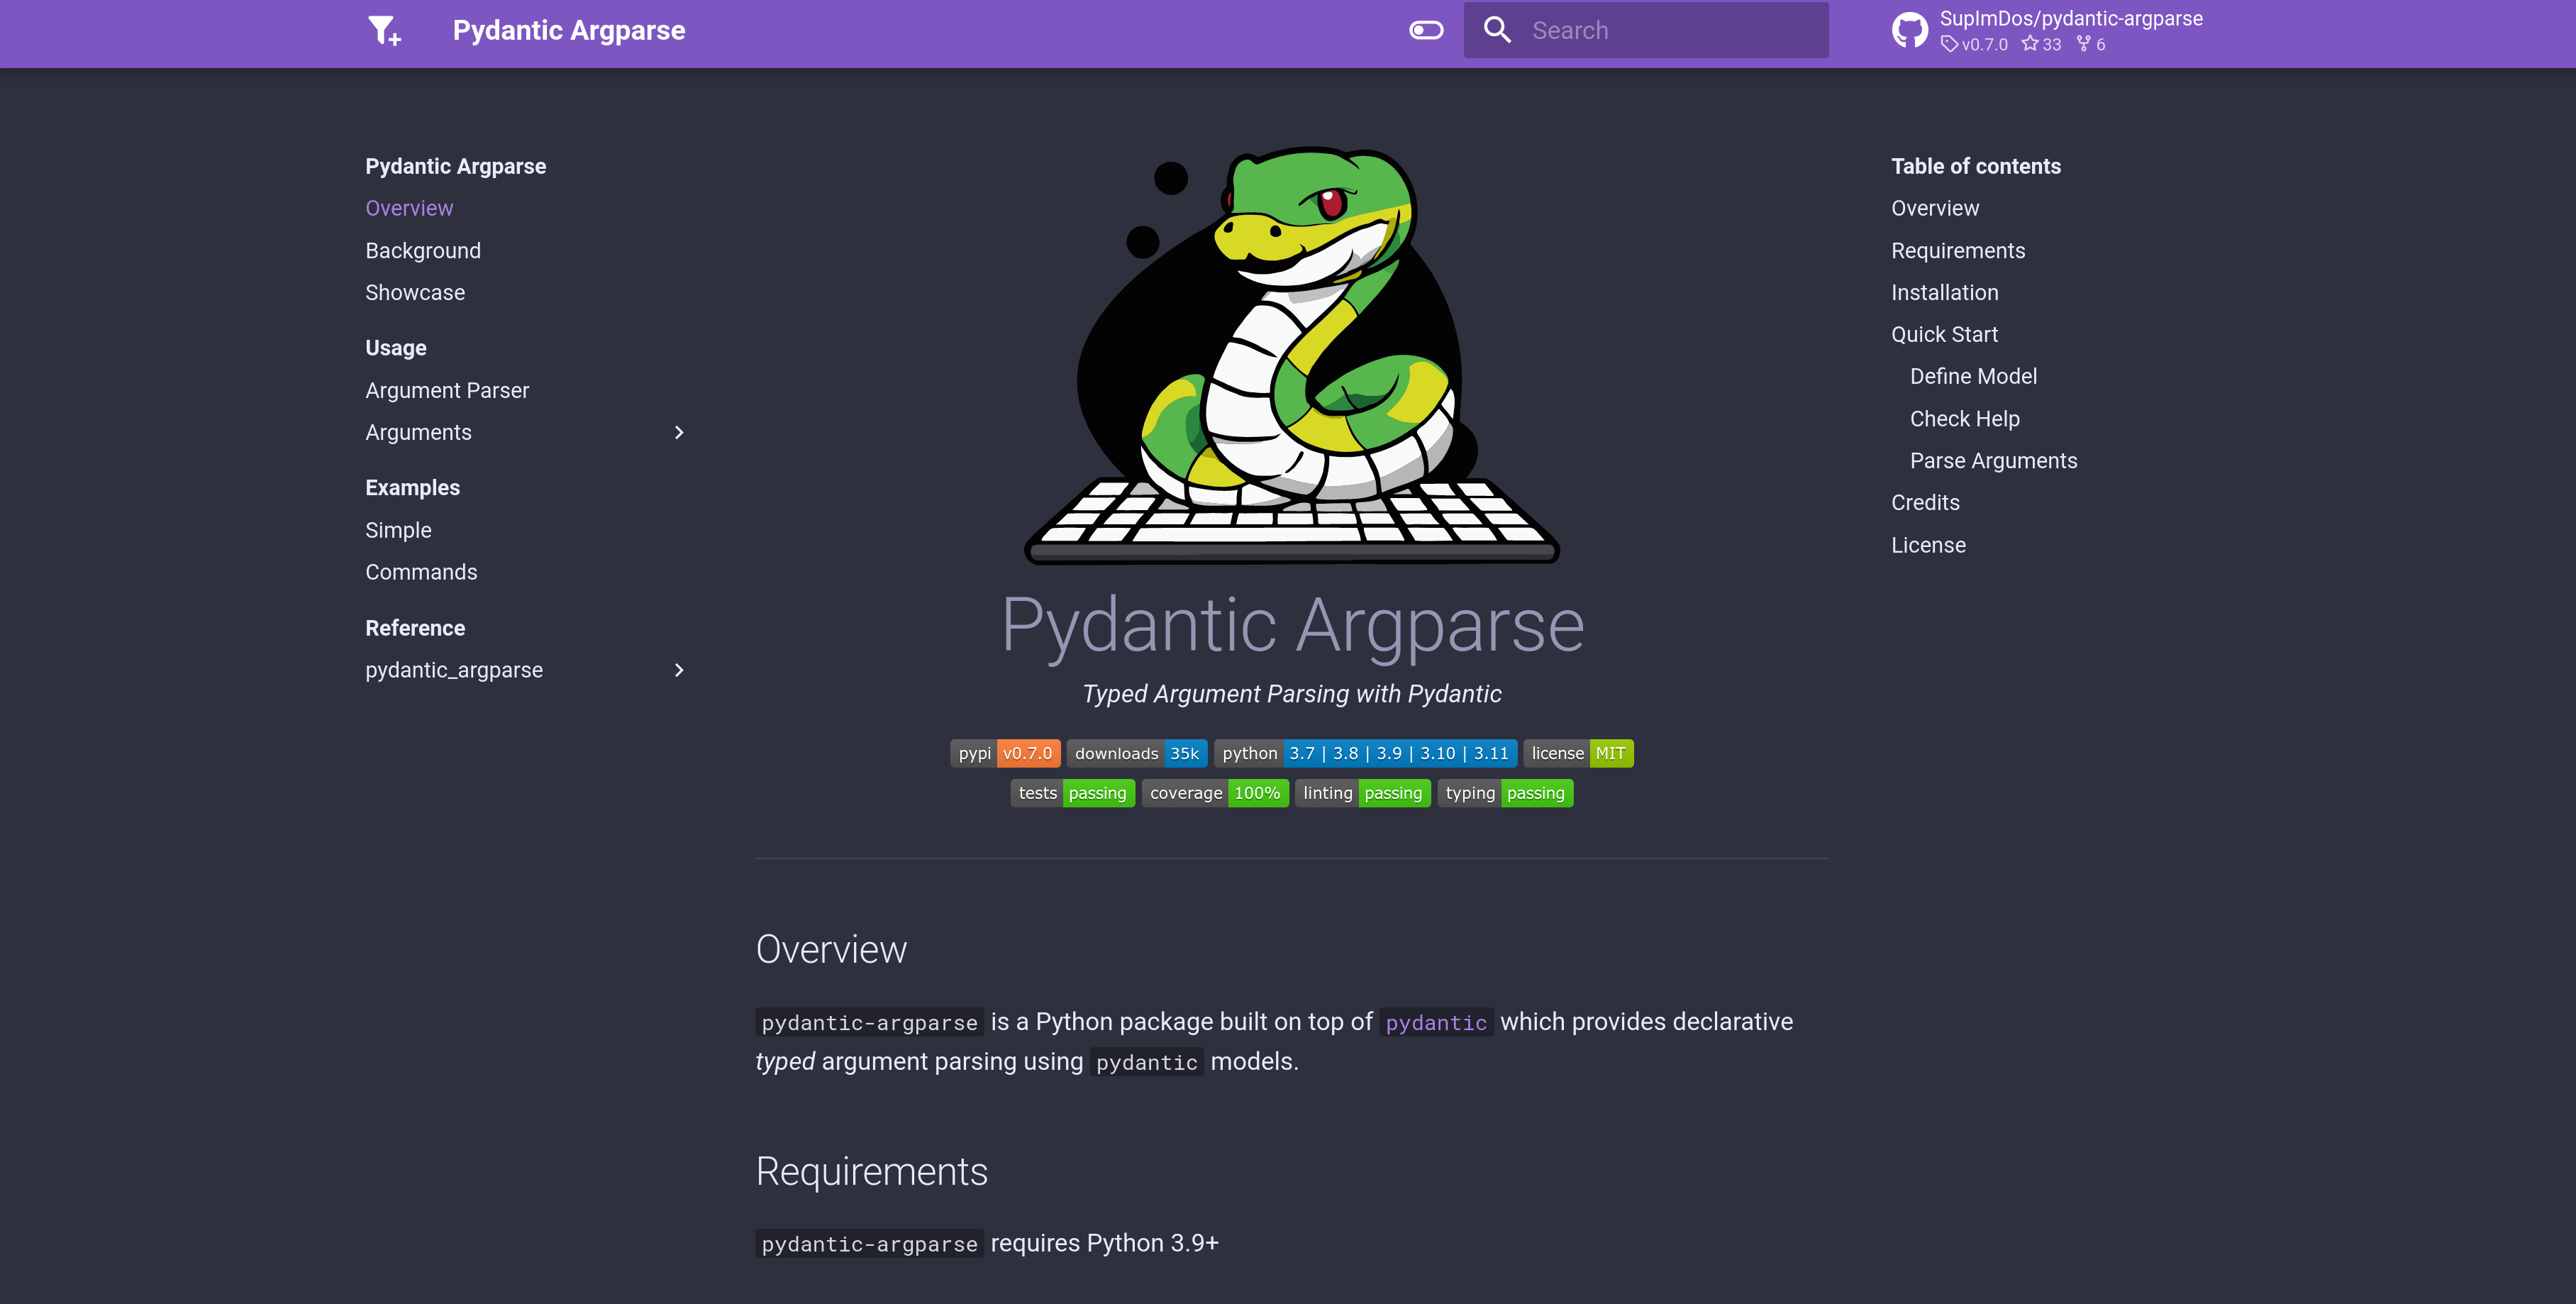
Task: Click the downloads 35k badge
Action: [x=1137, y=753]
